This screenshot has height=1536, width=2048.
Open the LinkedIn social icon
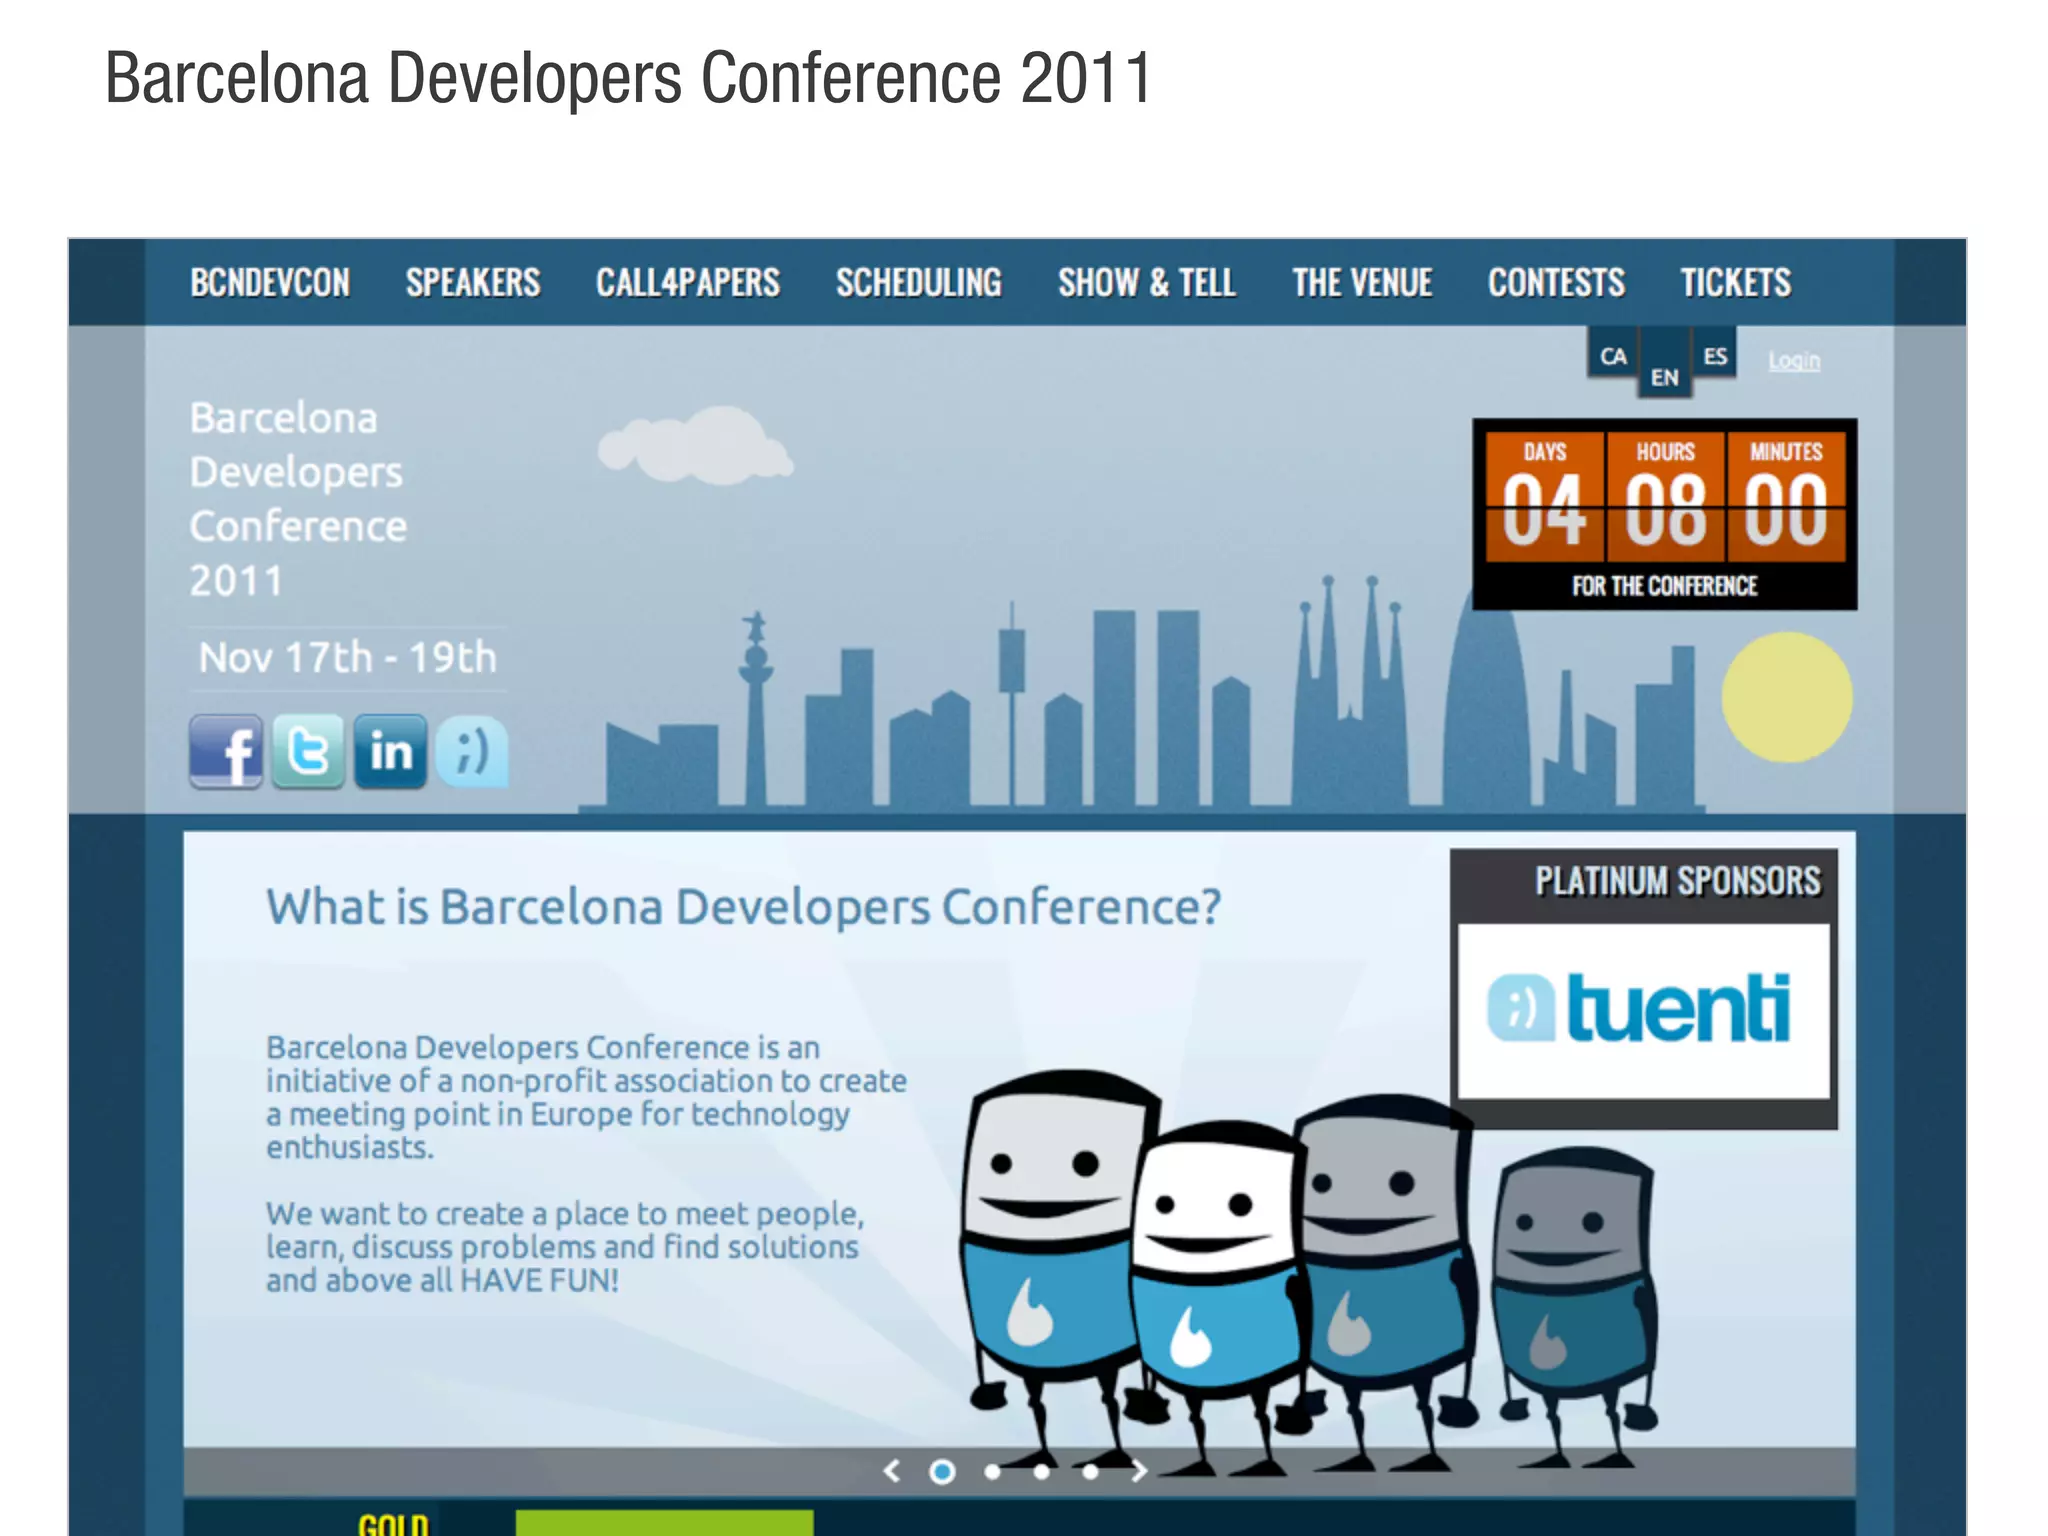(390, 751)
